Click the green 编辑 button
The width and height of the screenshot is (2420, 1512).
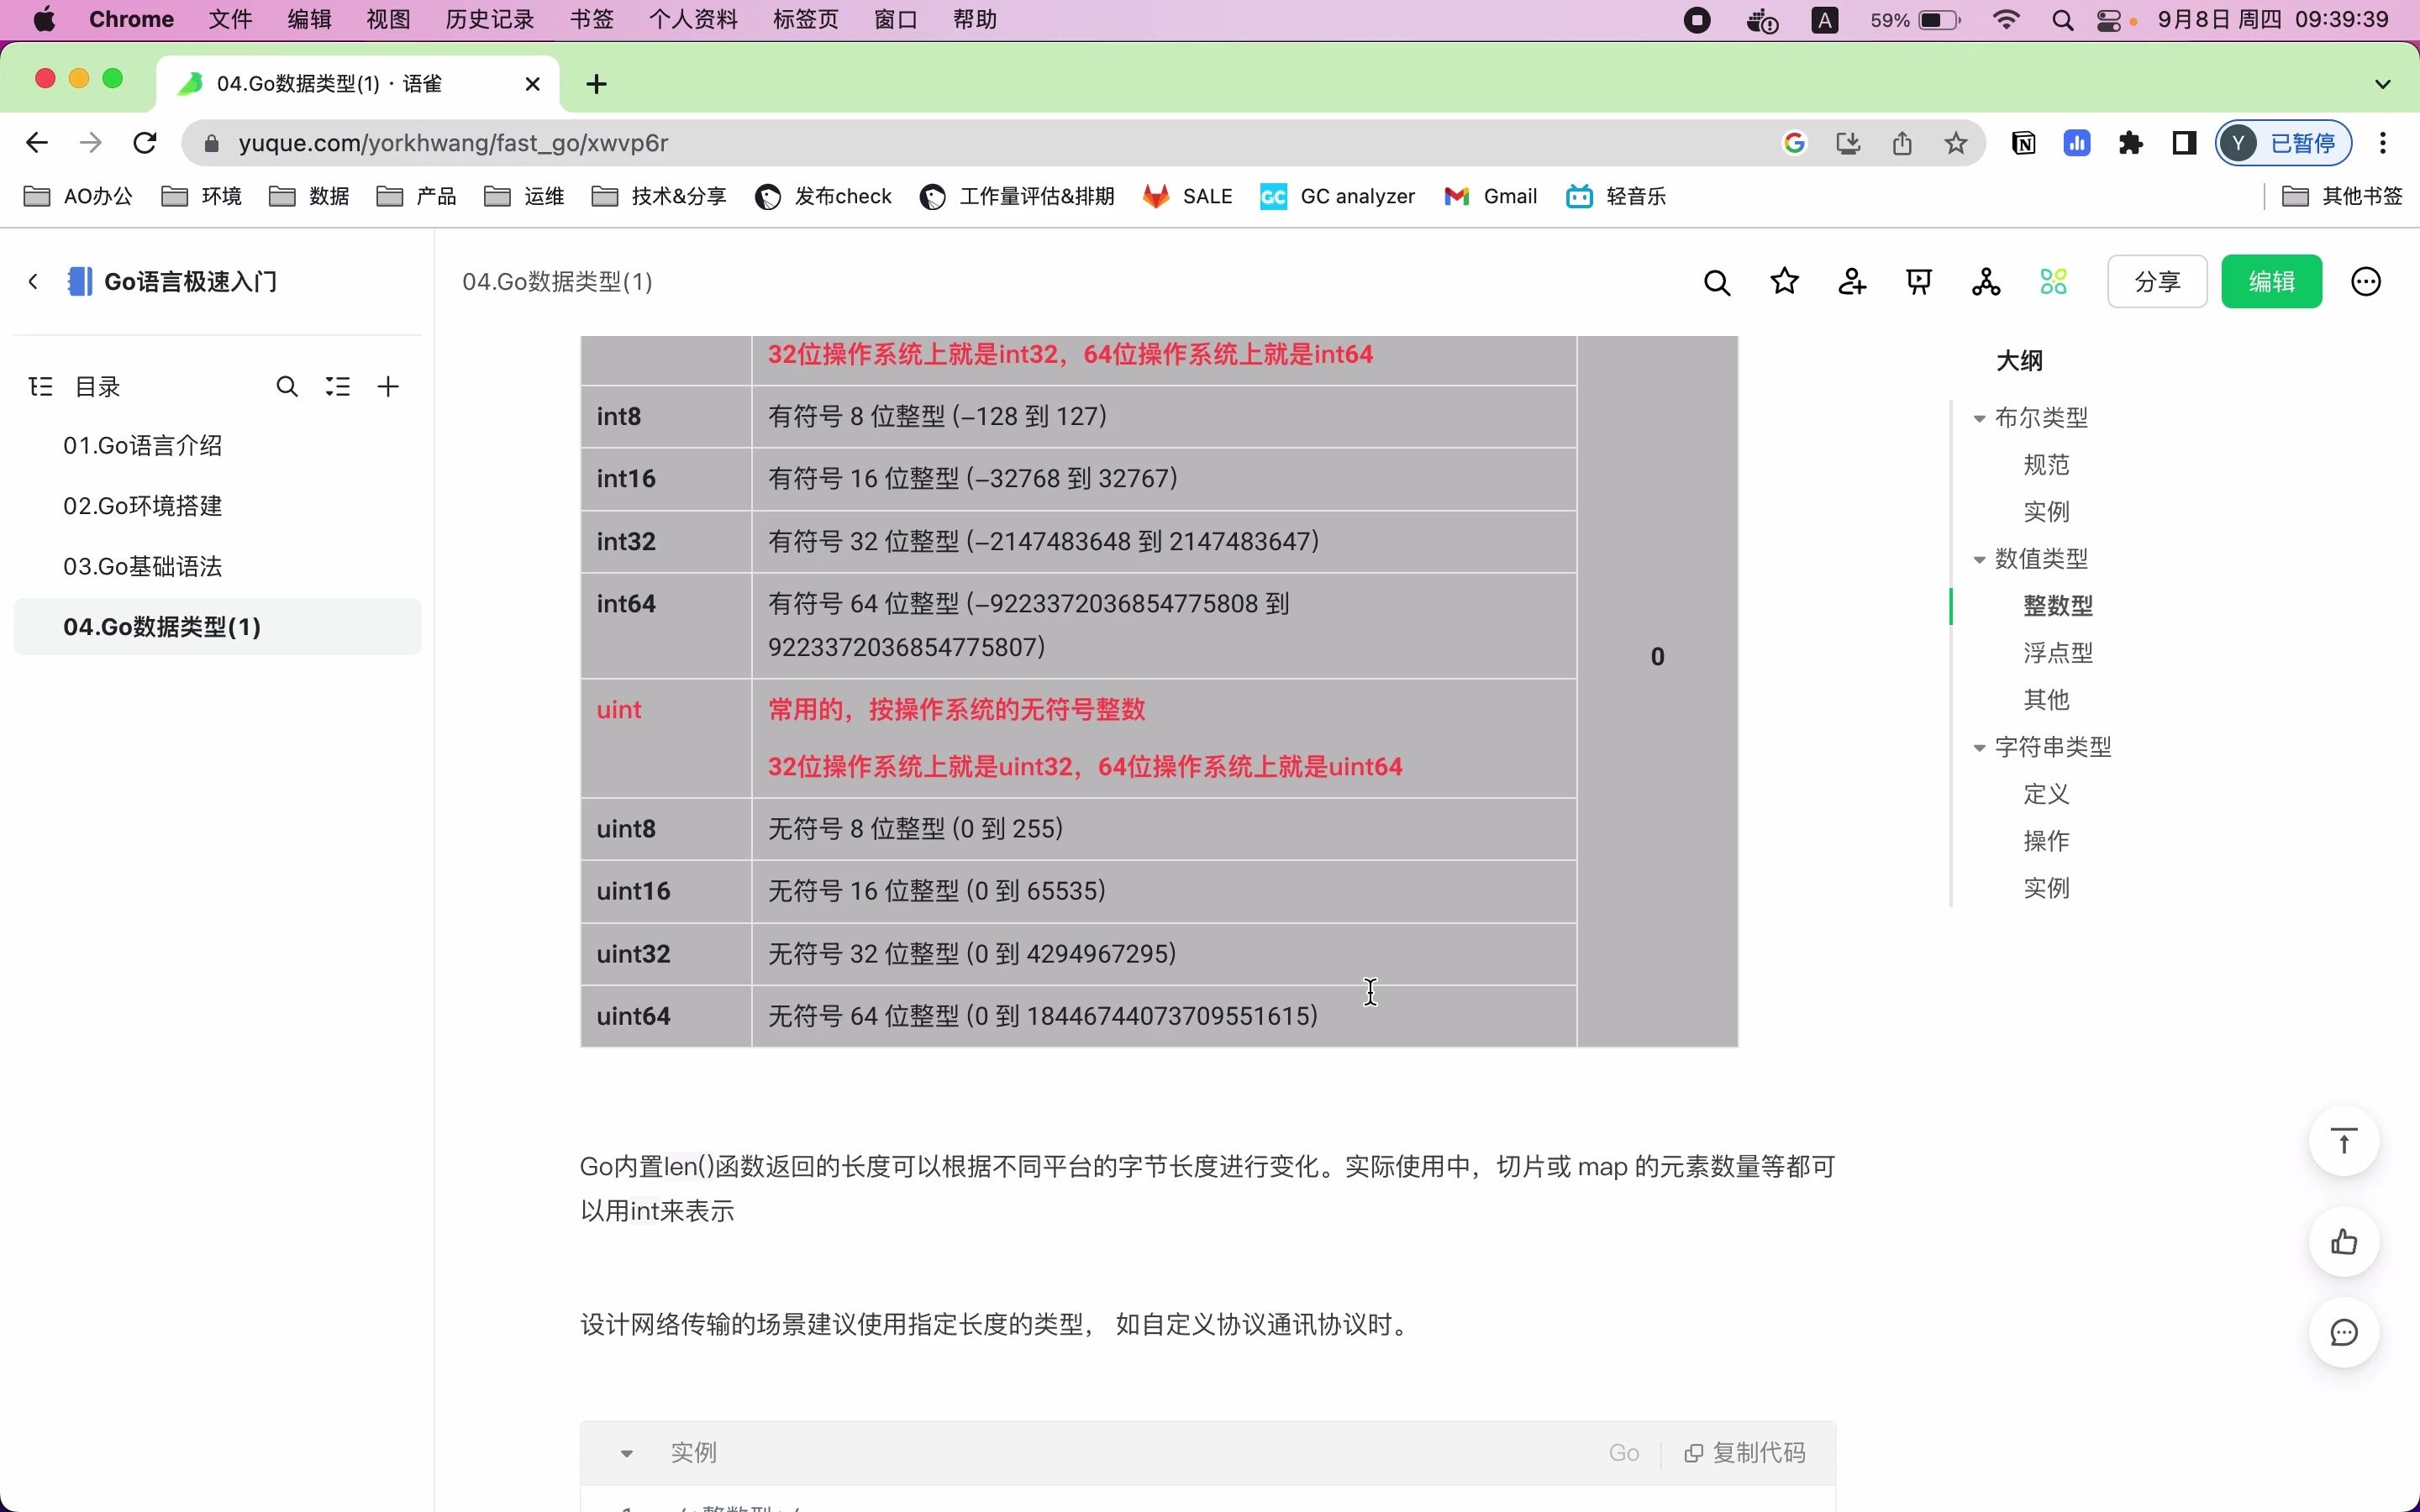[x=2271, y=283]
